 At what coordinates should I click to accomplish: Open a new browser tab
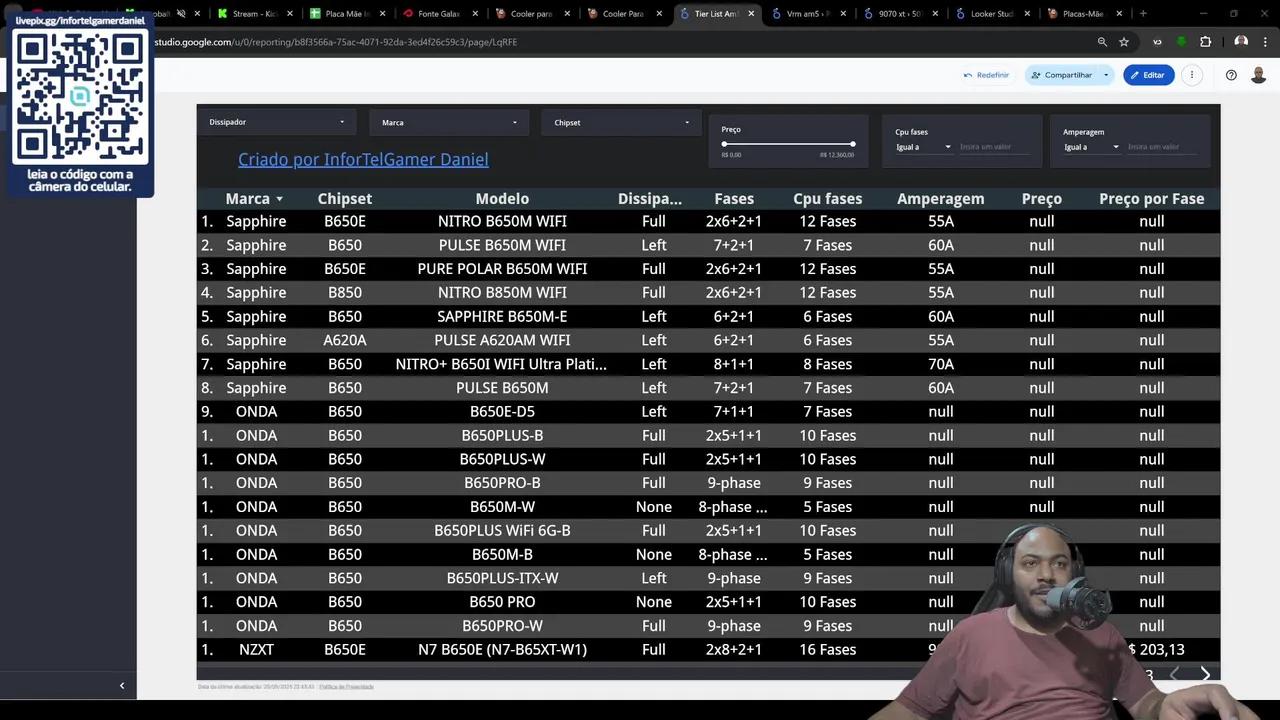click(1143, 14)
